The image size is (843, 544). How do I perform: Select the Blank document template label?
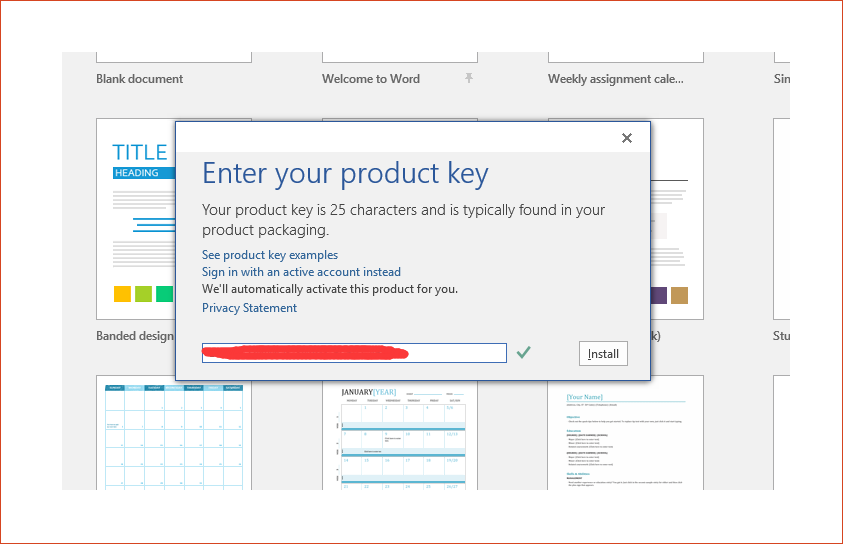139,79
